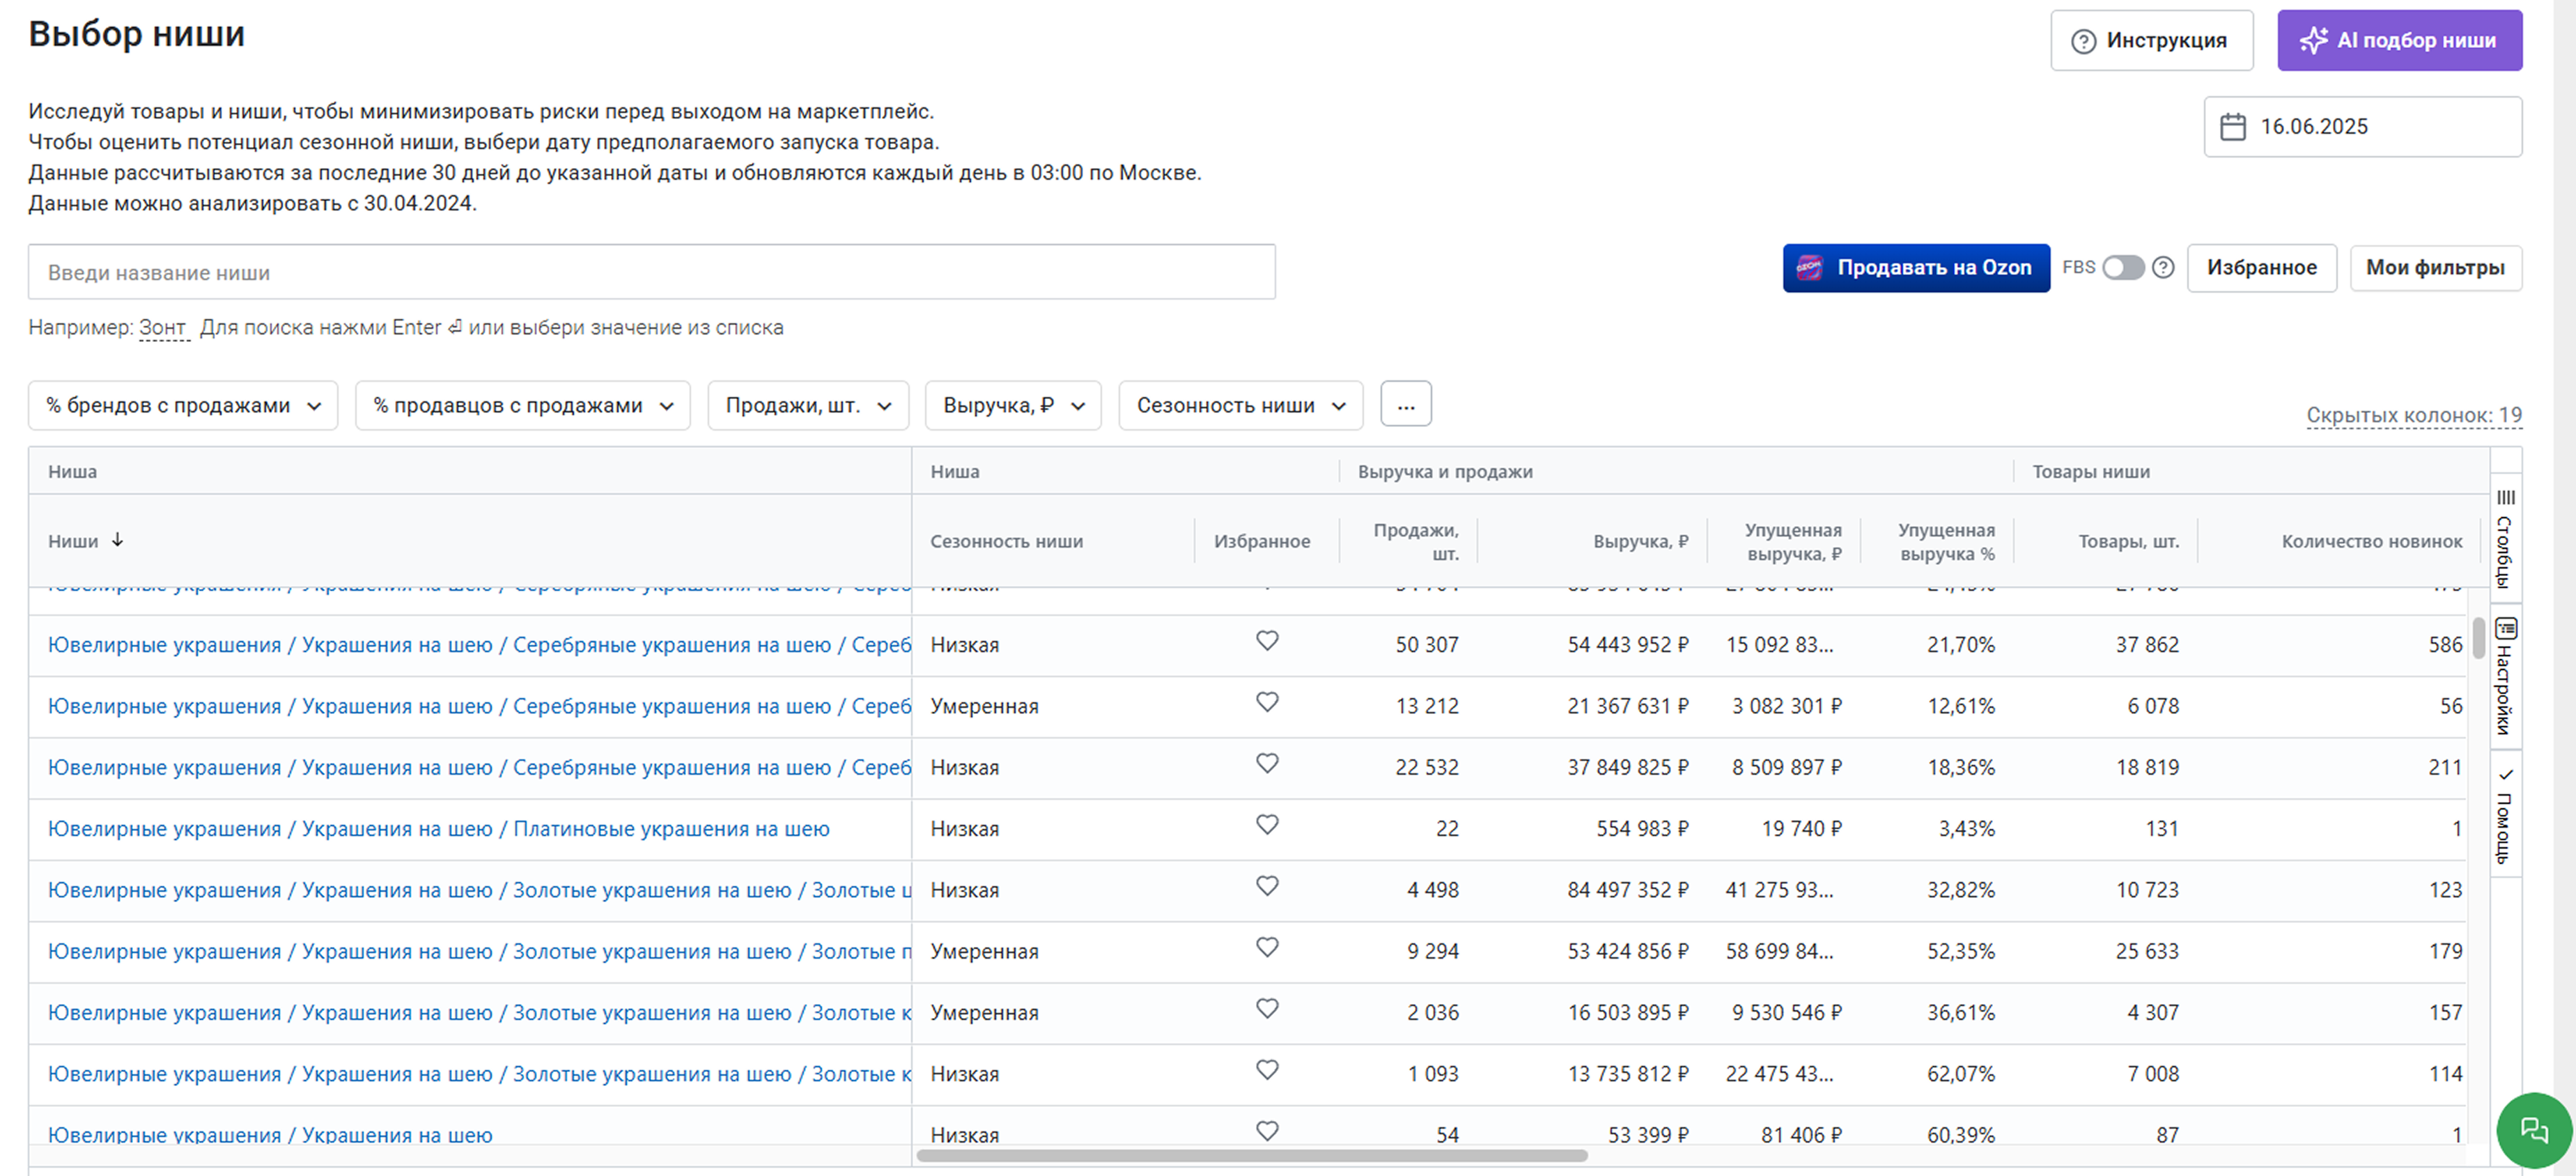
Task: Click the FBS help question icon
Action: pos(2163,268)
